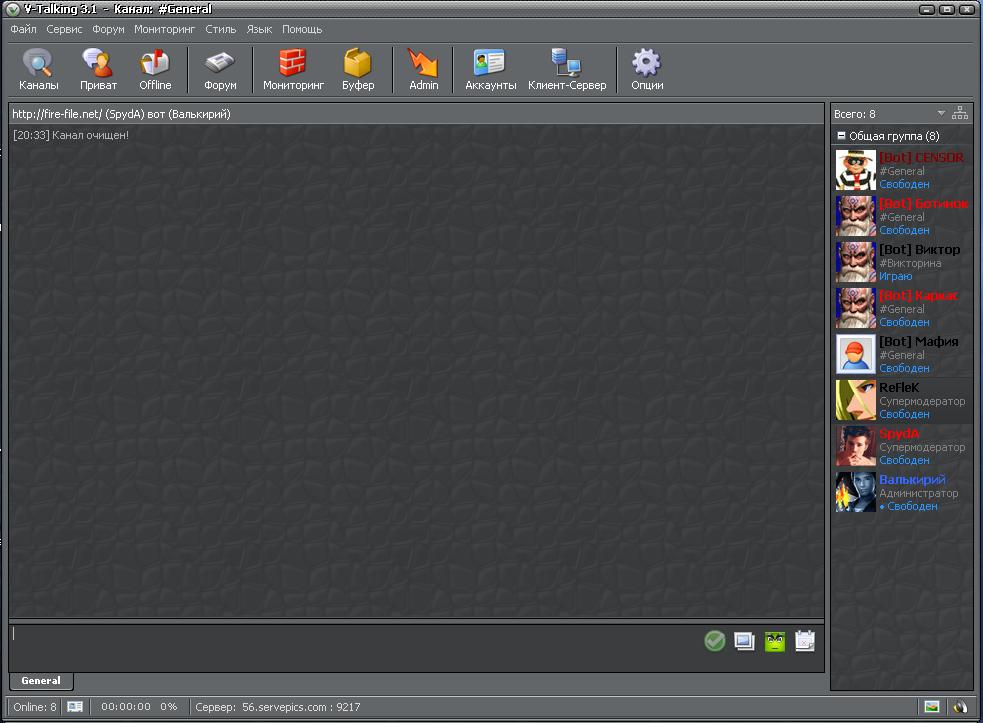Image resolution: width=983 pixels, height=723 pixels.
Task: Open the Опции gear icon
Action: click(647, 69)
